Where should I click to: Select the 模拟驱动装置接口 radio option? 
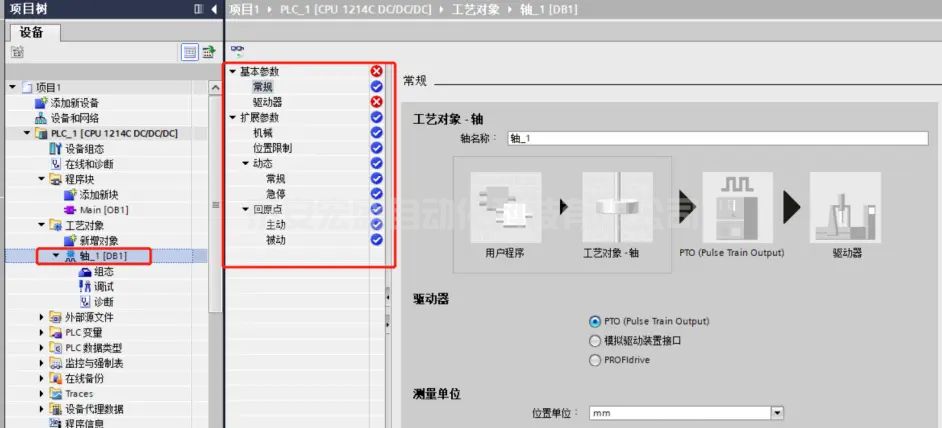pyautogui.click(x=596, y=341)
